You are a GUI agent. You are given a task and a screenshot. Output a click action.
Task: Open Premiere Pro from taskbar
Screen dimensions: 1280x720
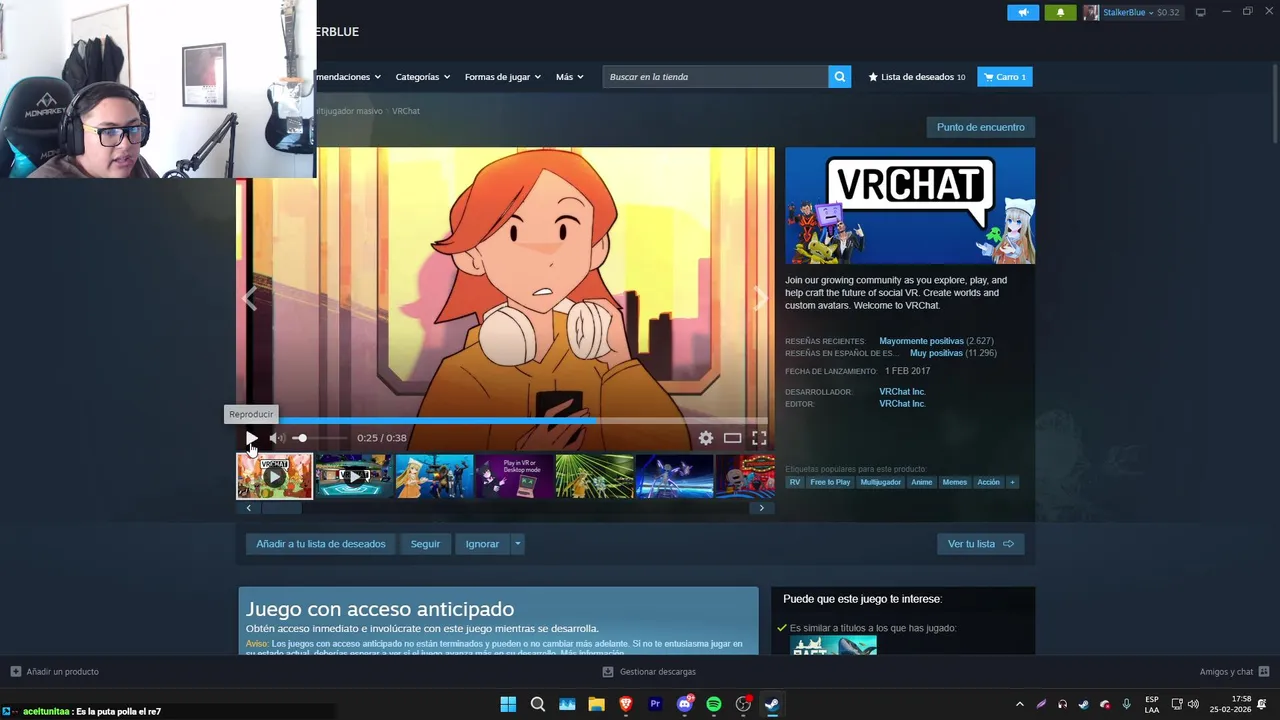coord(655,704)
